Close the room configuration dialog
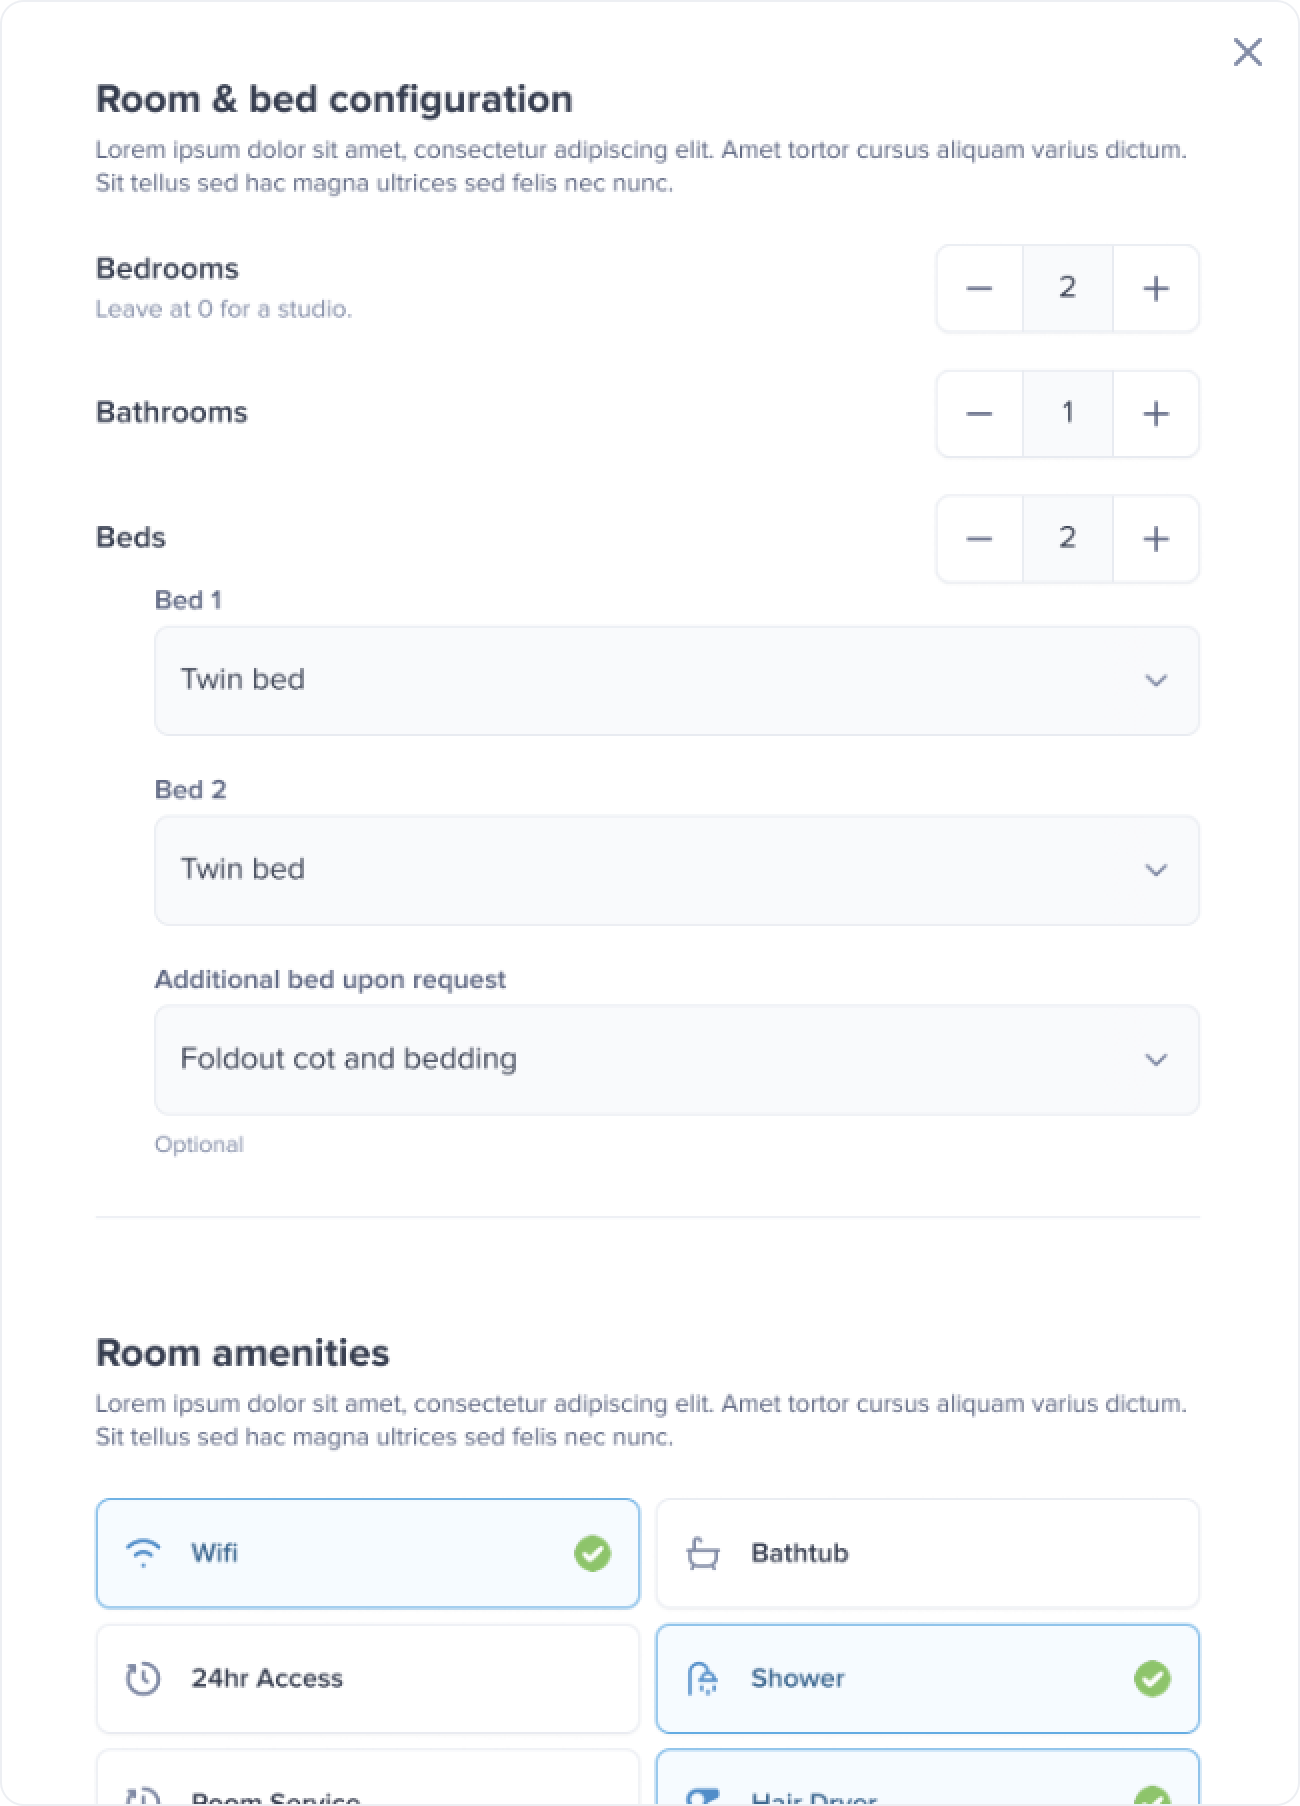1300x1806 pixels. pyautogui.click(x=1247, y=52)
